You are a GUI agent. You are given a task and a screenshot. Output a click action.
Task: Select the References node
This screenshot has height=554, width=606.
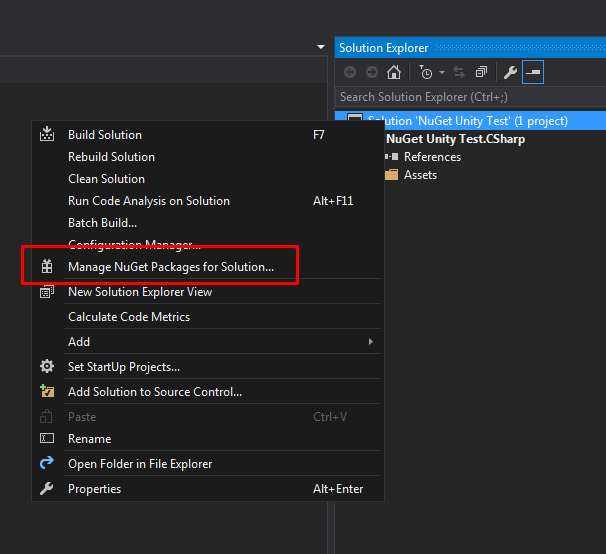tap(432, 157)
